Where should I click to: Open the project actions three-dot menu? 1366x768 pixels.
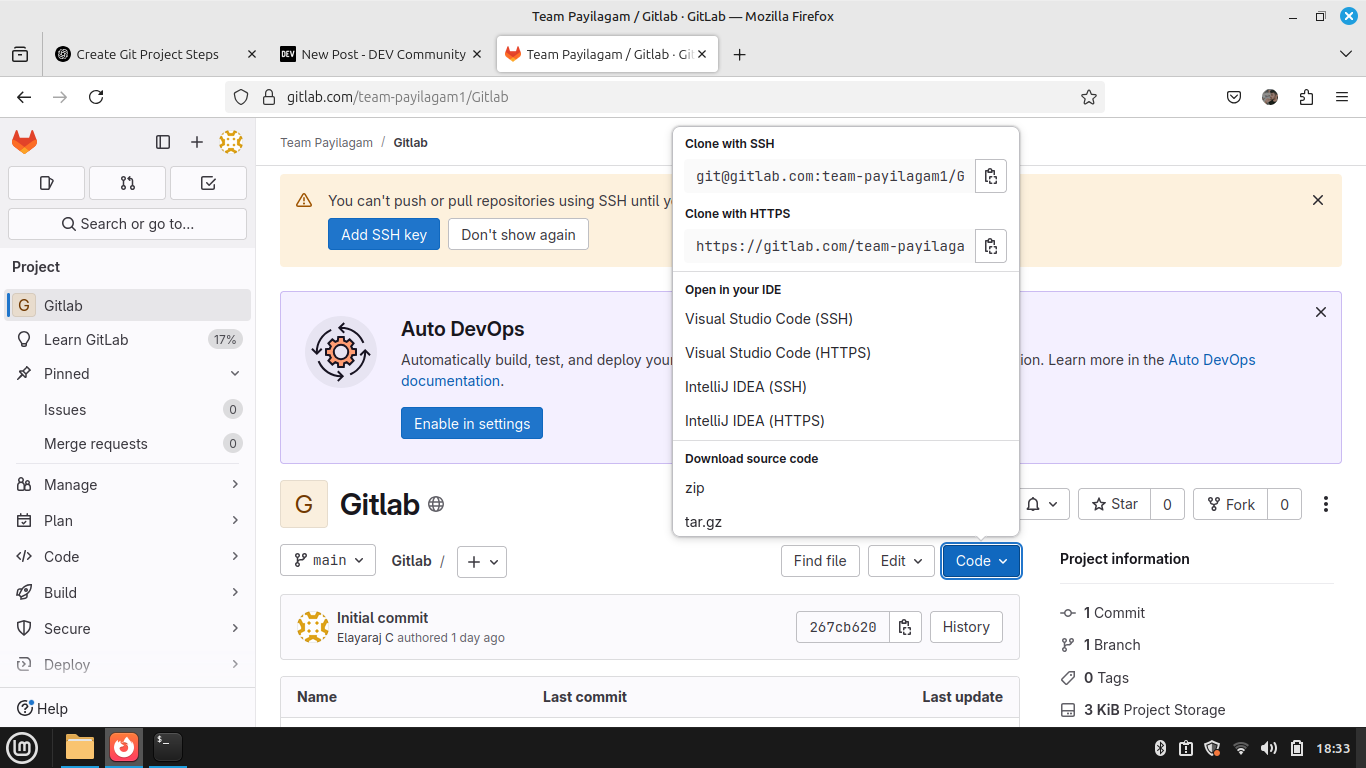coord(1326,504)
